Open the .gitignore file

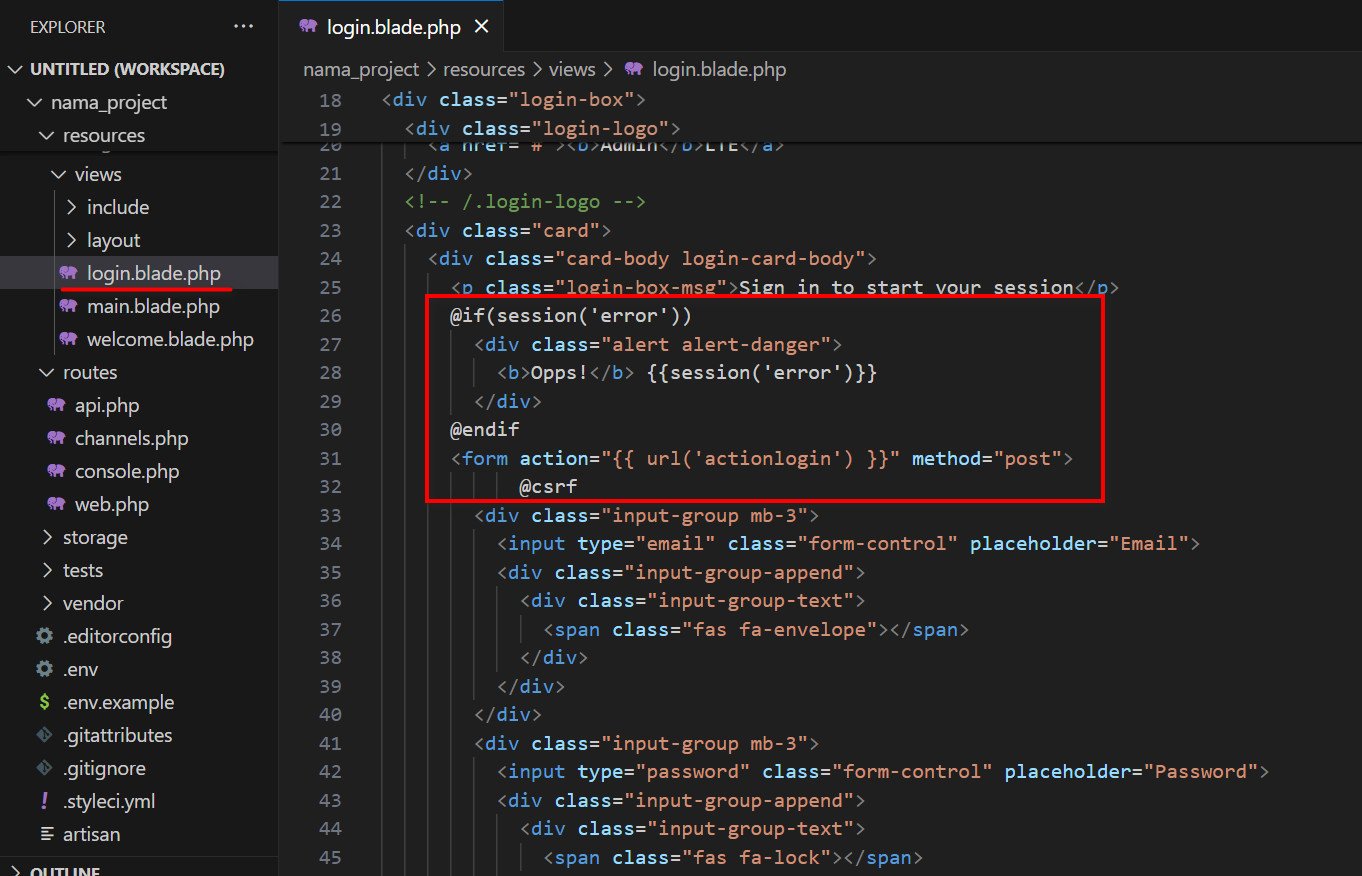[x=139, y=768]
